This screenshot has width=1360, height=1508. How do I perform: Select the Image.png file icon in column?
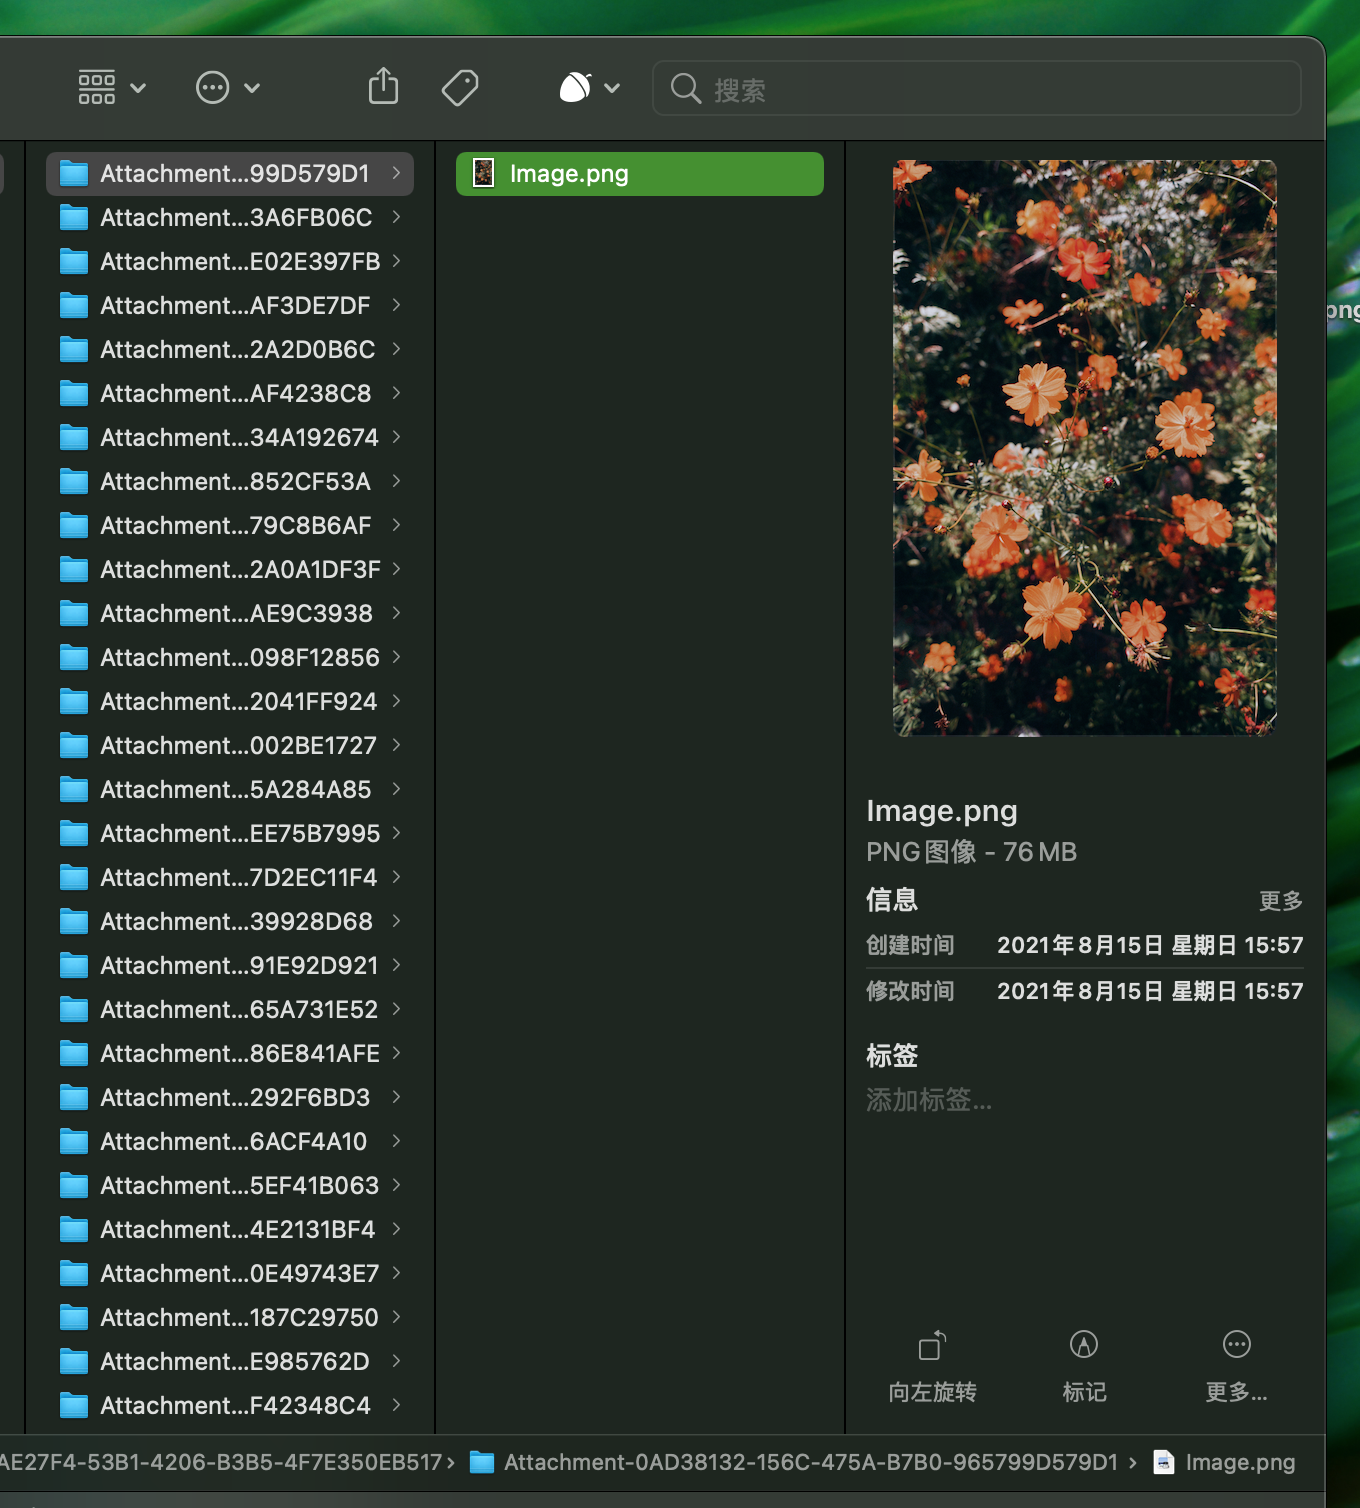[484, 173]
